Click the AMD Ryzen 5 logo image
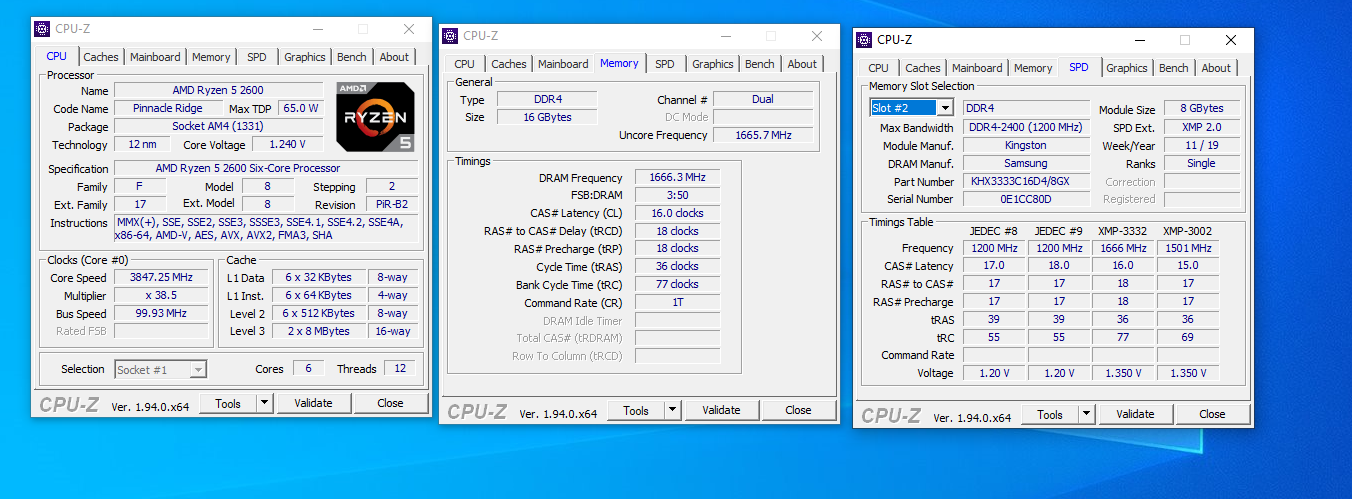The height and width of the screenshot is (499, 1352). coord(375,116)
